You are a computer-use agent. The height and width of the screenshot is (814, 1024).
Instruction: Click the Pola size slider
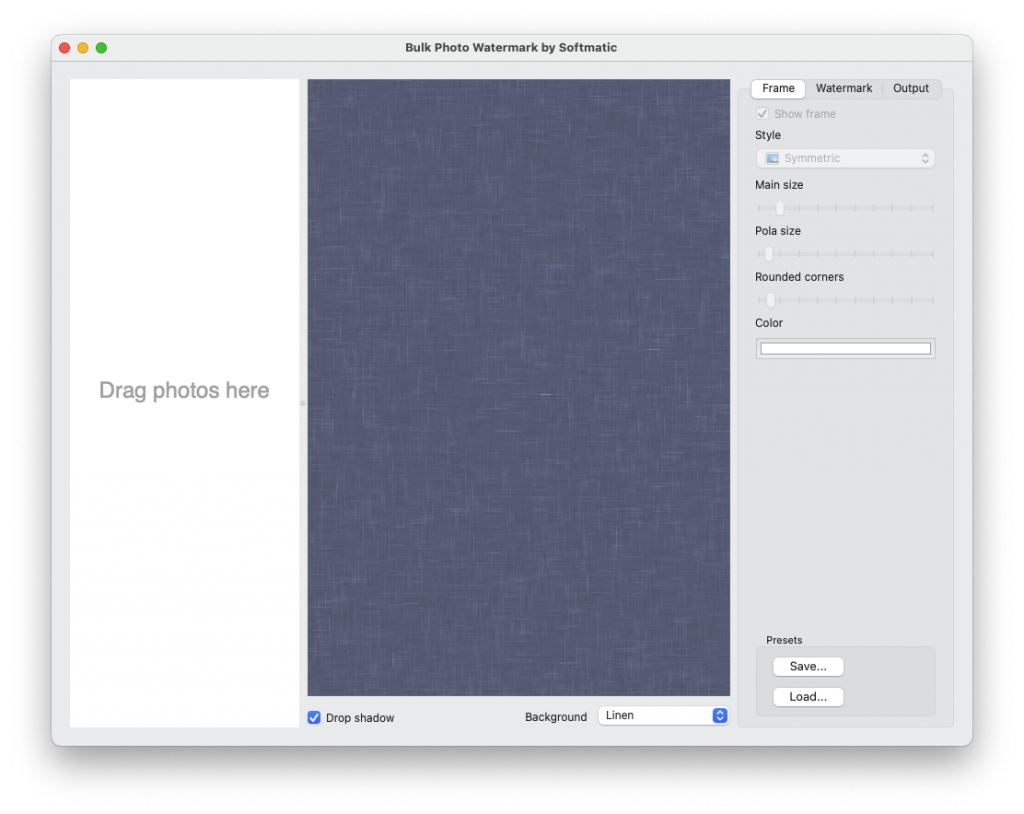845,254
